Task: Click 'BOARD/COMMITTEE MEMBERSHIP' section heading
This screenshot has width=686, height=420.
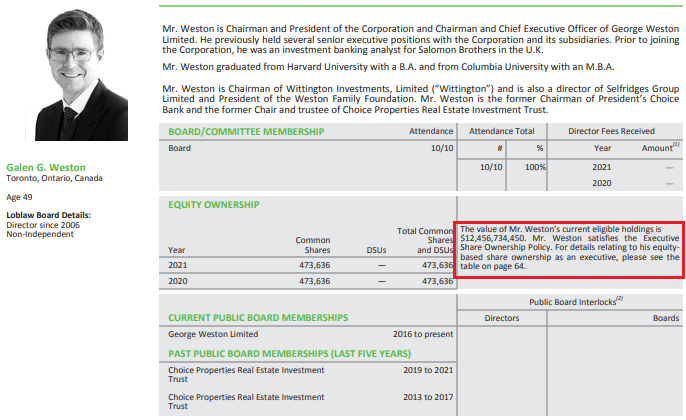Action: [246, 132]
